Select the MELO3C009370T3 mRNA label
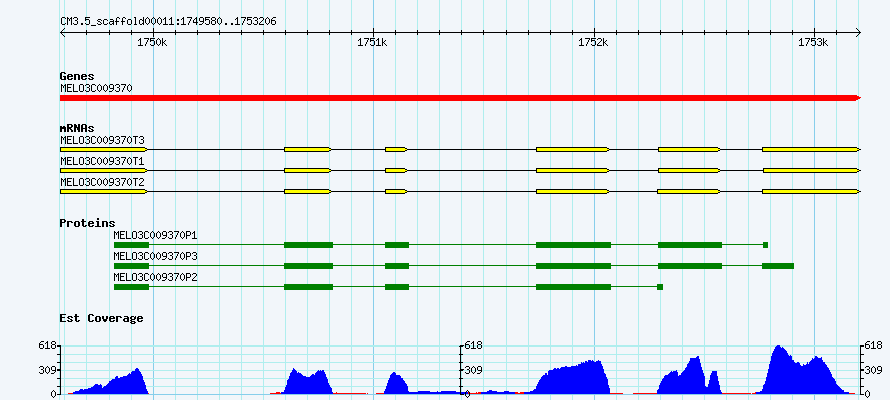Image resolution: width=890 pixels, height=400 pixels. point(102,140)
